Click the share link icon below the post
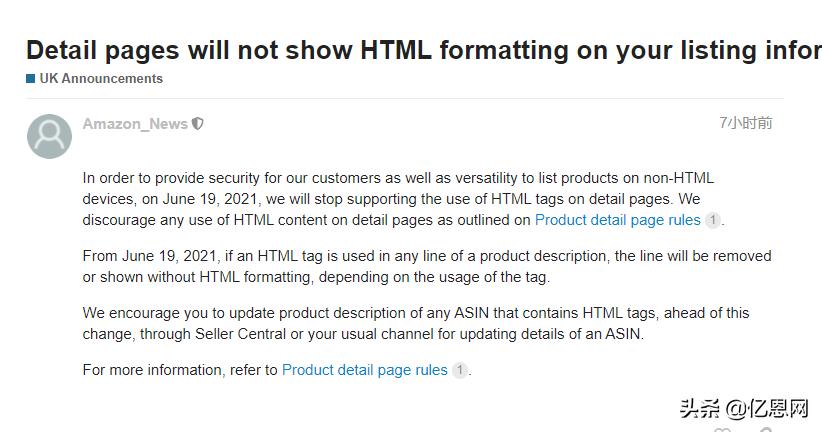Image resolution: width=822 pixels, height=432 pixels. 765,429
